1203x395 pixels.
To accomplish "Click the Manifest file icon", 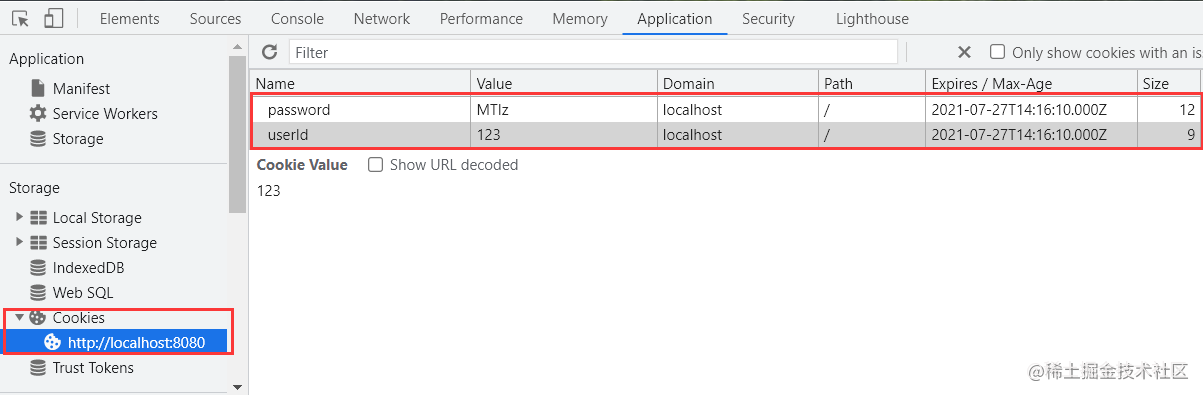I will (38, 88).
